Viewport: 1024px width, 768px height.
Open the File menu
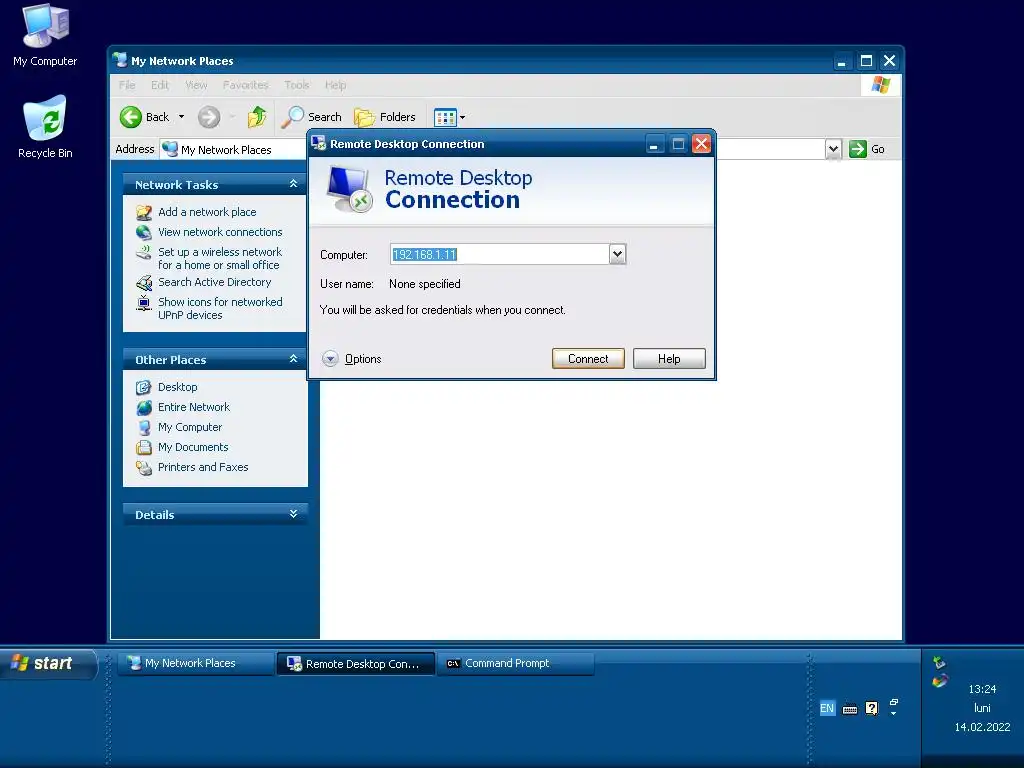(x=127, y=85)
